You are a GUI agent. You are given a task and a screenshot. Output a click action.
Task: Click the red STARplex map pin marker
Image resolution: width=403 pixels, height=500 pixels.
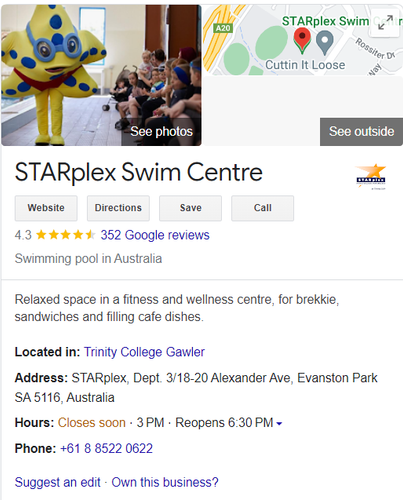(302, 41)
